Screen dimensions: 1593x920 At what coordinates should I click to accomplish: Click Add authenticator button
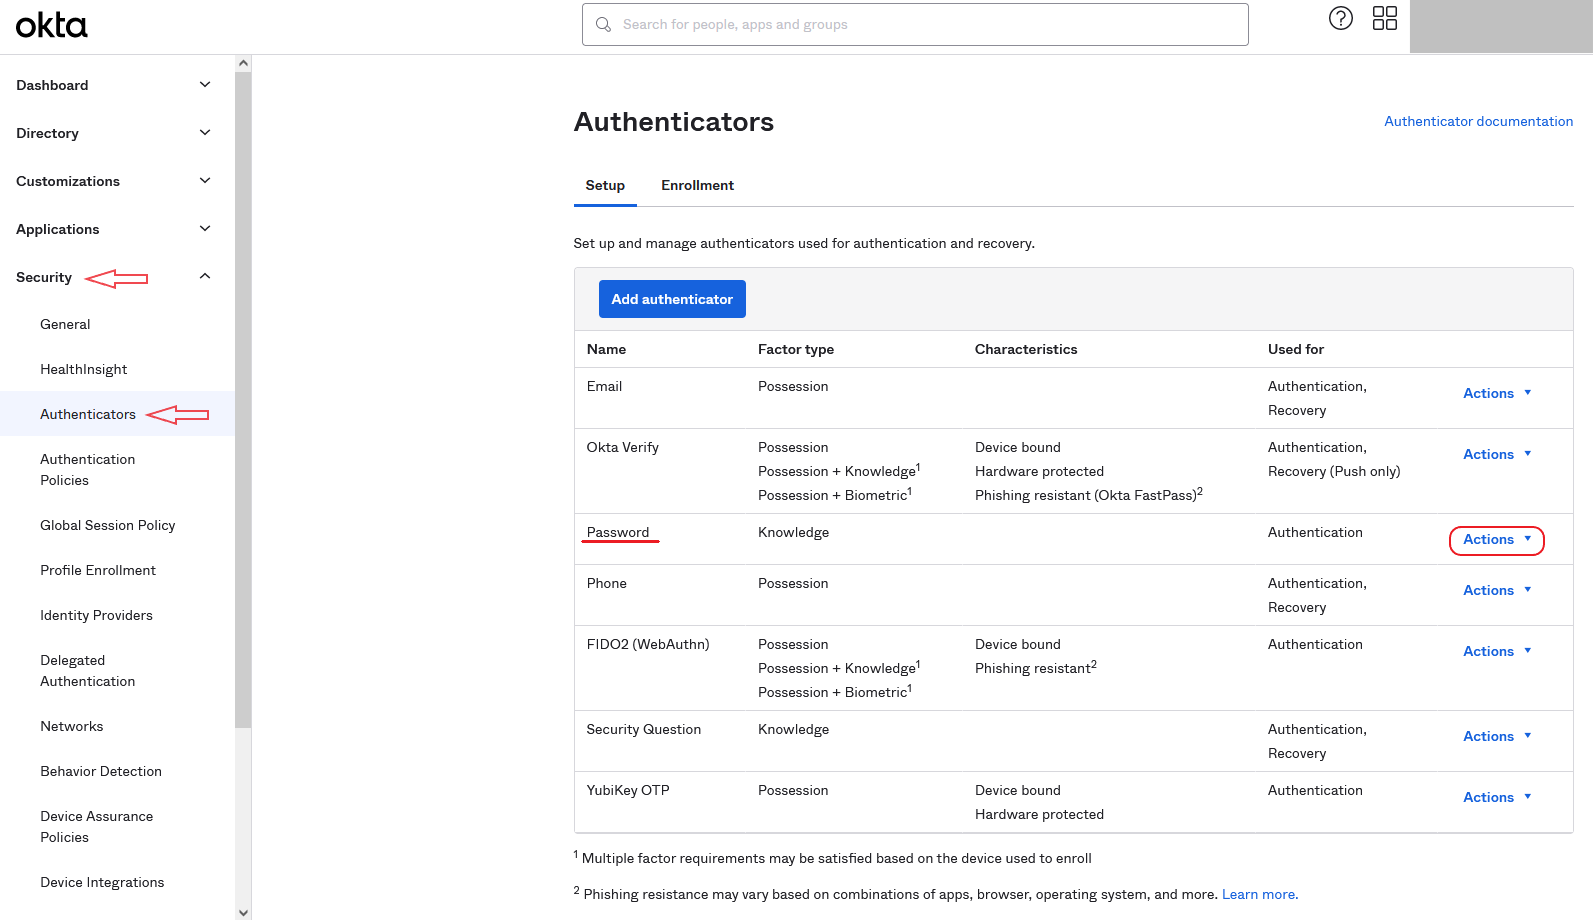coord(672,299)
